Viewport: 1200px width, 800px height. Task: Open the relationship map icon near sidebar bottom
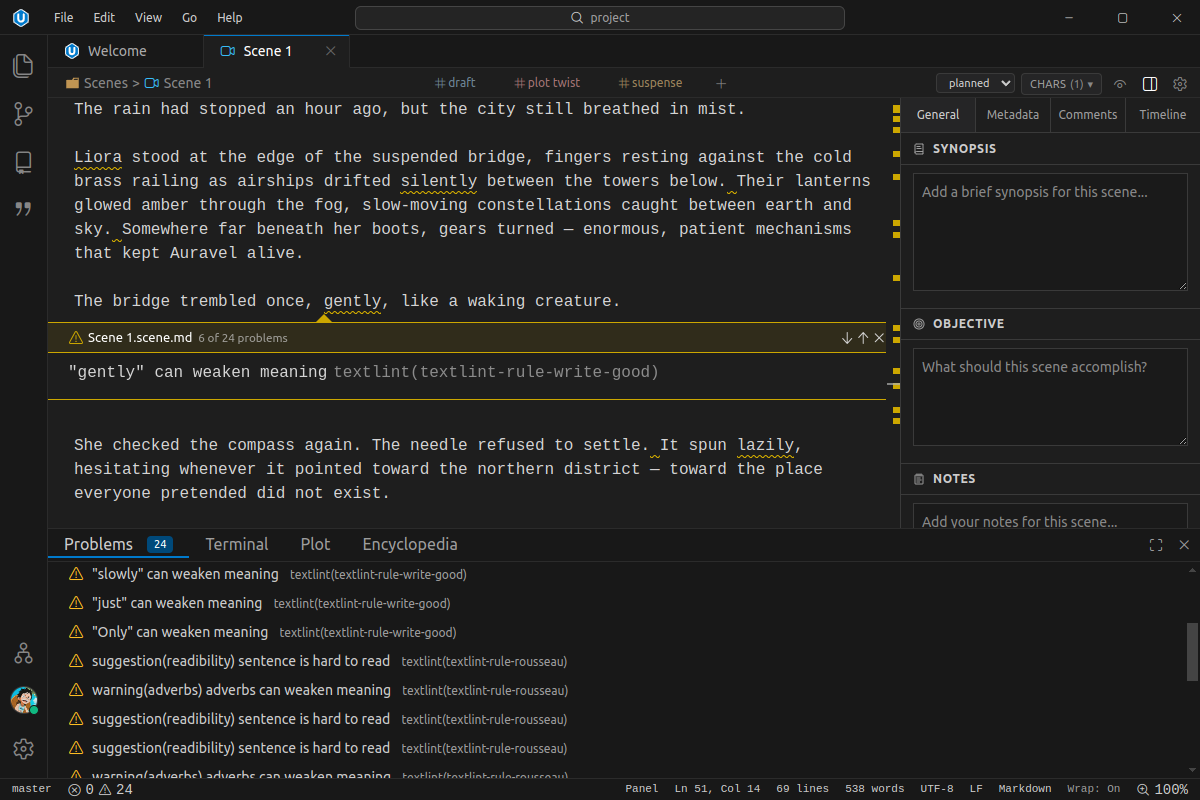[x=22, y=653]
